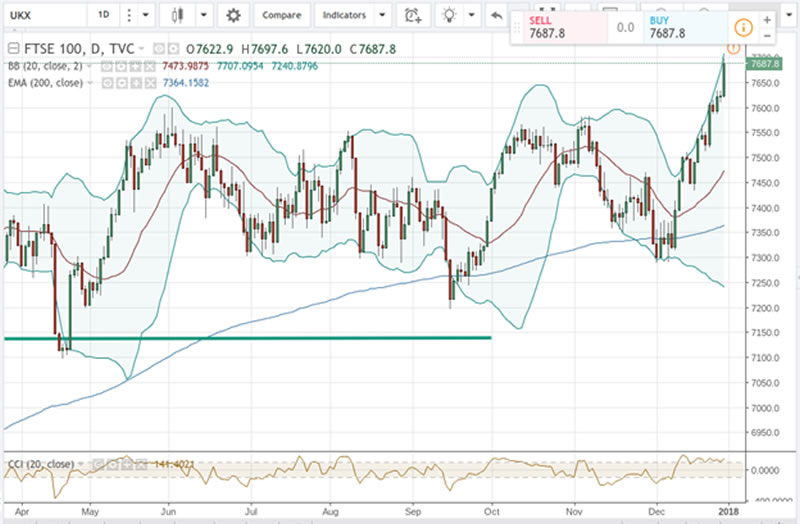Click the CCI value 141.4021
Screen dimensions: 800x524
pyautogui.click(x=174, y=464)
